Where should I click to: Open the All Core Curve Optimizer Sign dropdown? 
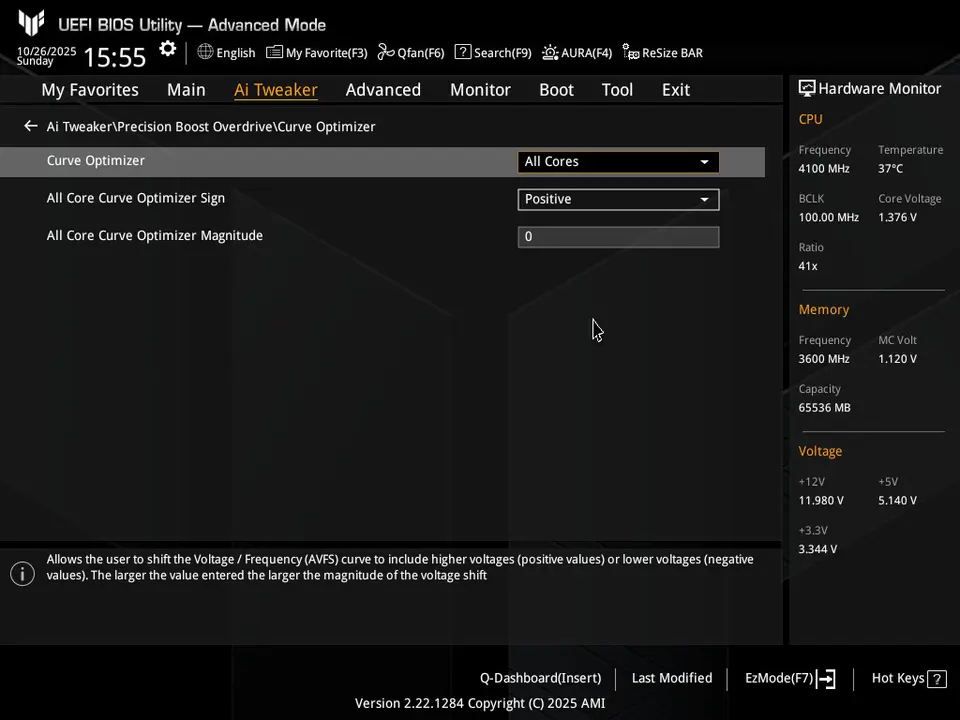point(618,199)
